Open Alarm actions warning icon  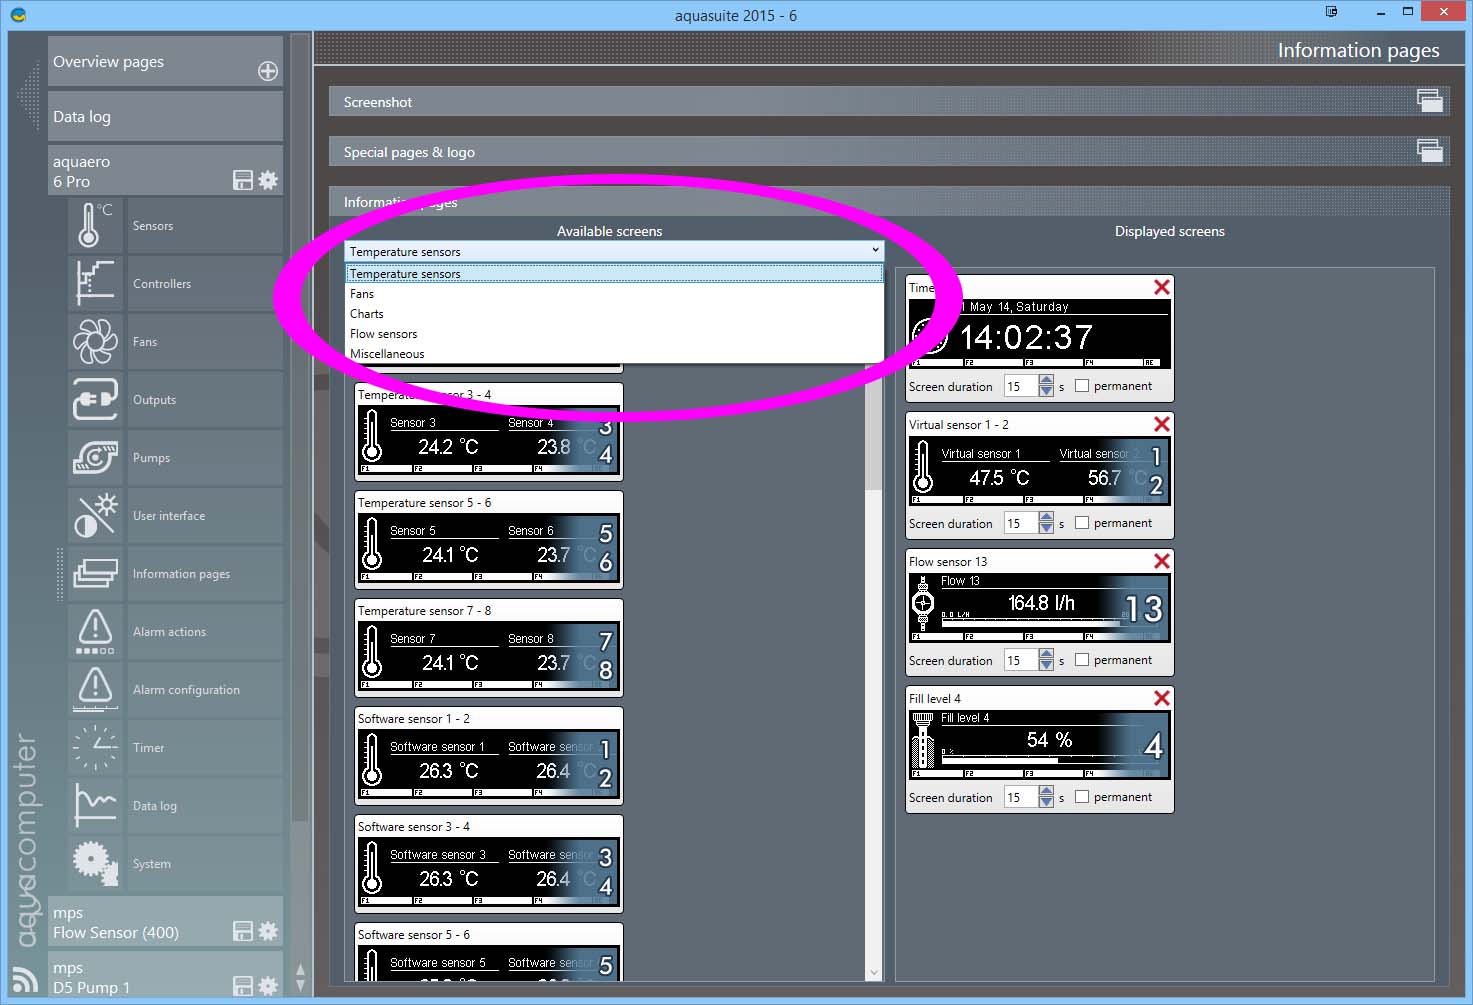tap(95, 632)
